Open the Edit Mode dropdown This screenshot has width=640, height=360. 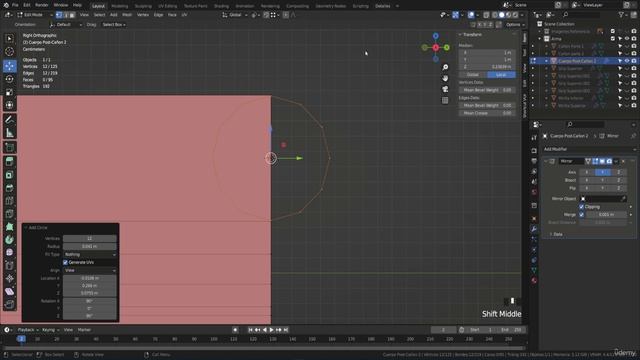click(35, 15)
